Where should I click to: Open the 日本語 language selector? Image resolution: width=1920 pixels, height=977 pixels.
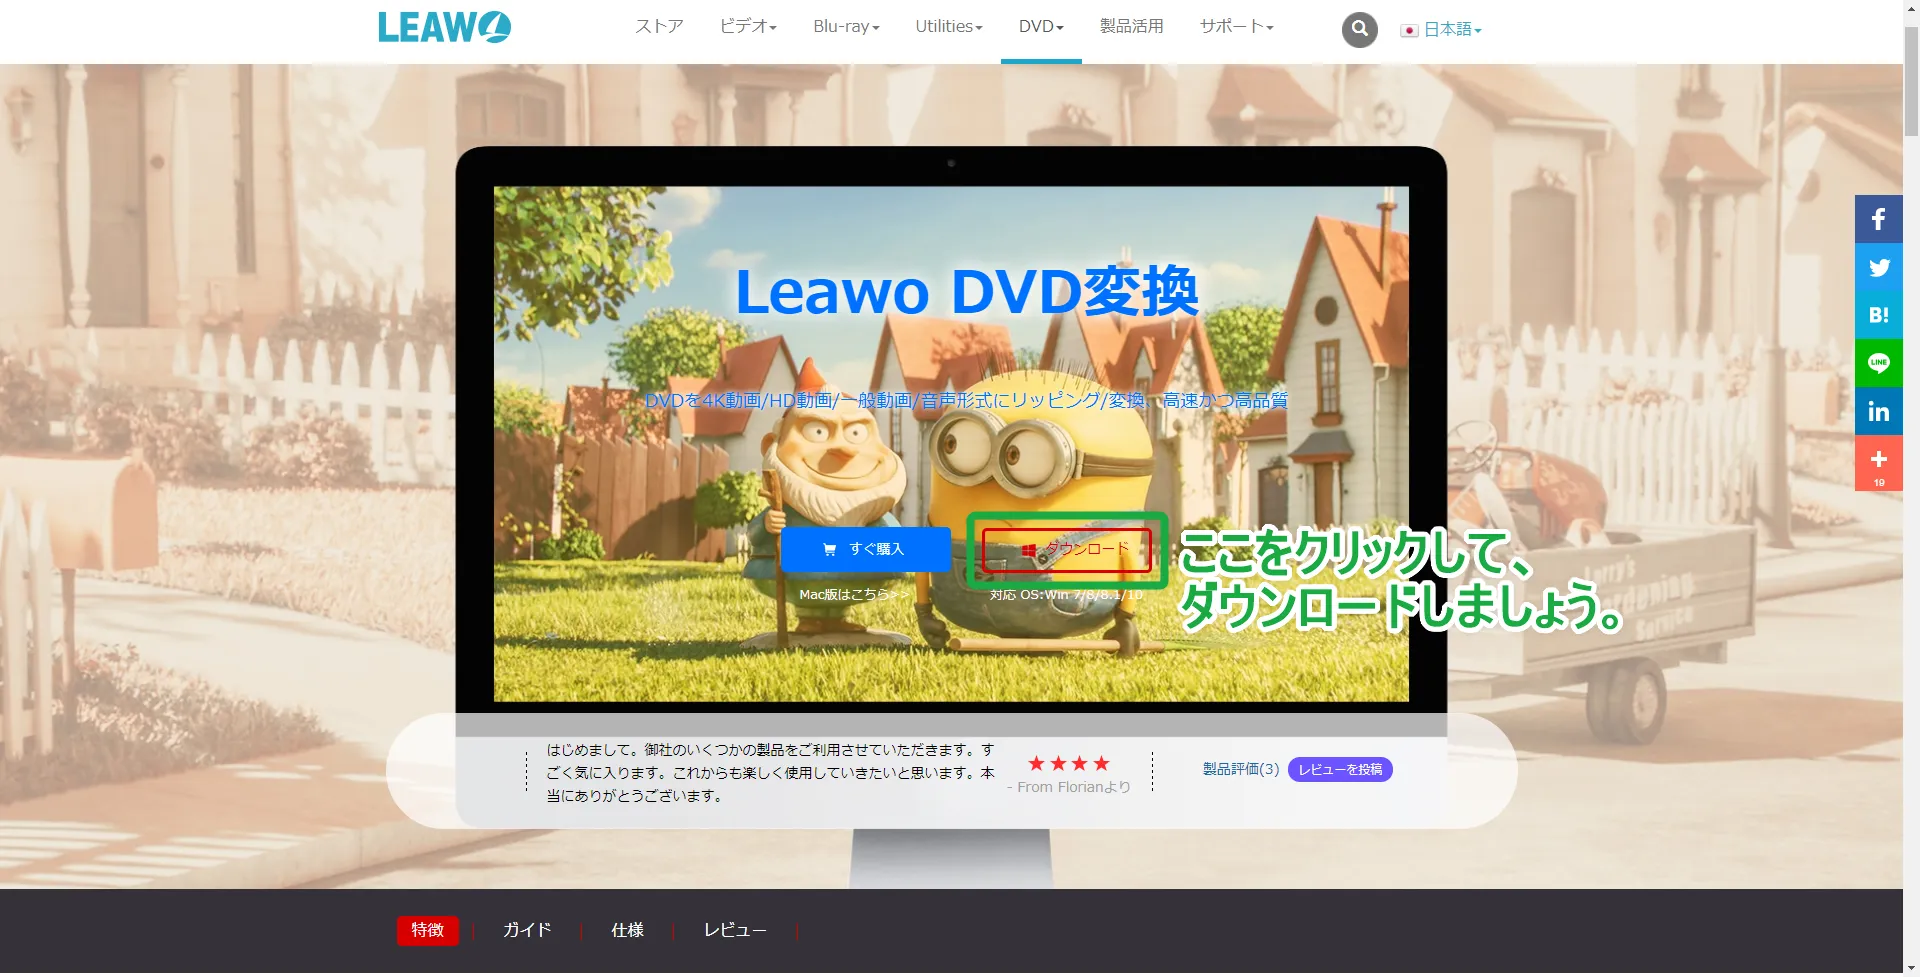pyautogui.click(x=1452, y=30)
